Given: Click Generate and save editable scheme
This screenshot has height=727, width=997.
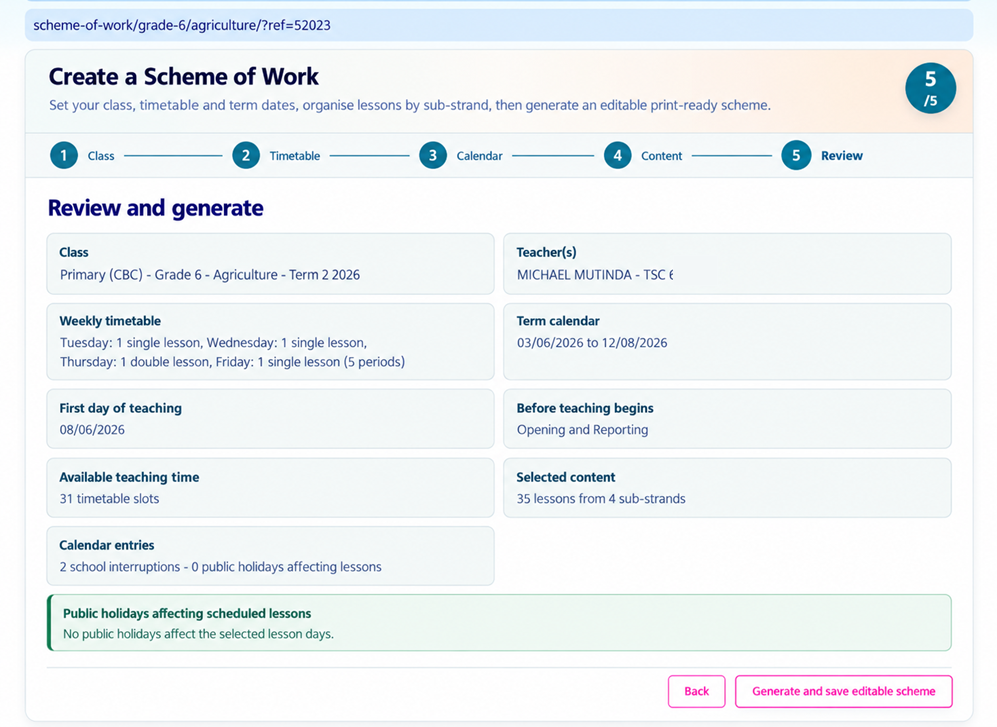Looking at the screenshot, I should (843, 691).
